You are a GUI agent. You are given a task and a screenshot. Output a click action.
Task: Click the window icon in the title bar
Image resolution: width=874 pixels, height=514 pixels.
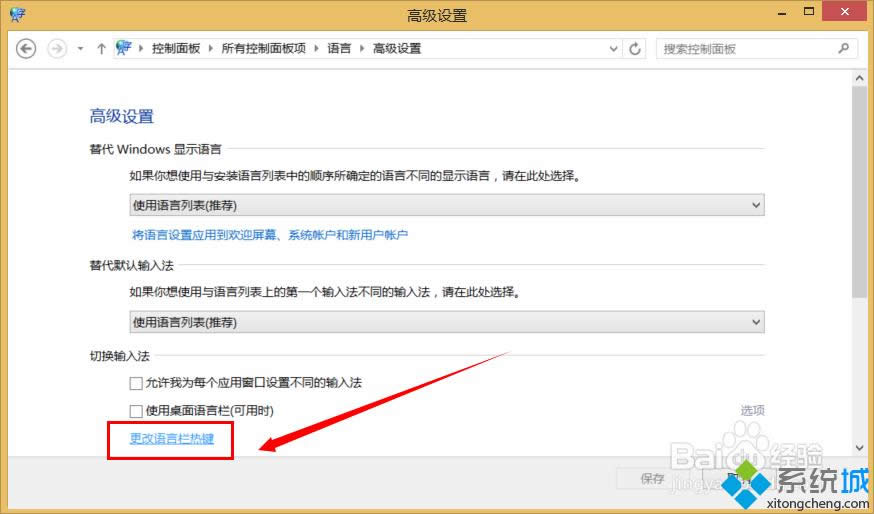tap(17, 15)
